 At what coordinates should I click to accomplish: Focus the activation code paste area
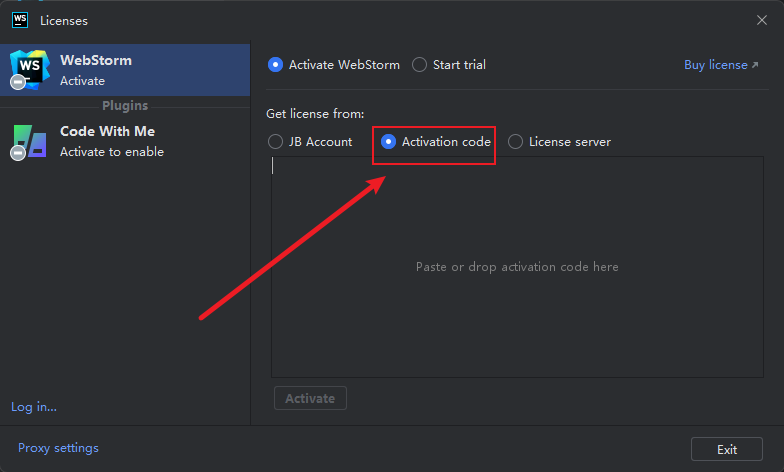click(517, 267)
